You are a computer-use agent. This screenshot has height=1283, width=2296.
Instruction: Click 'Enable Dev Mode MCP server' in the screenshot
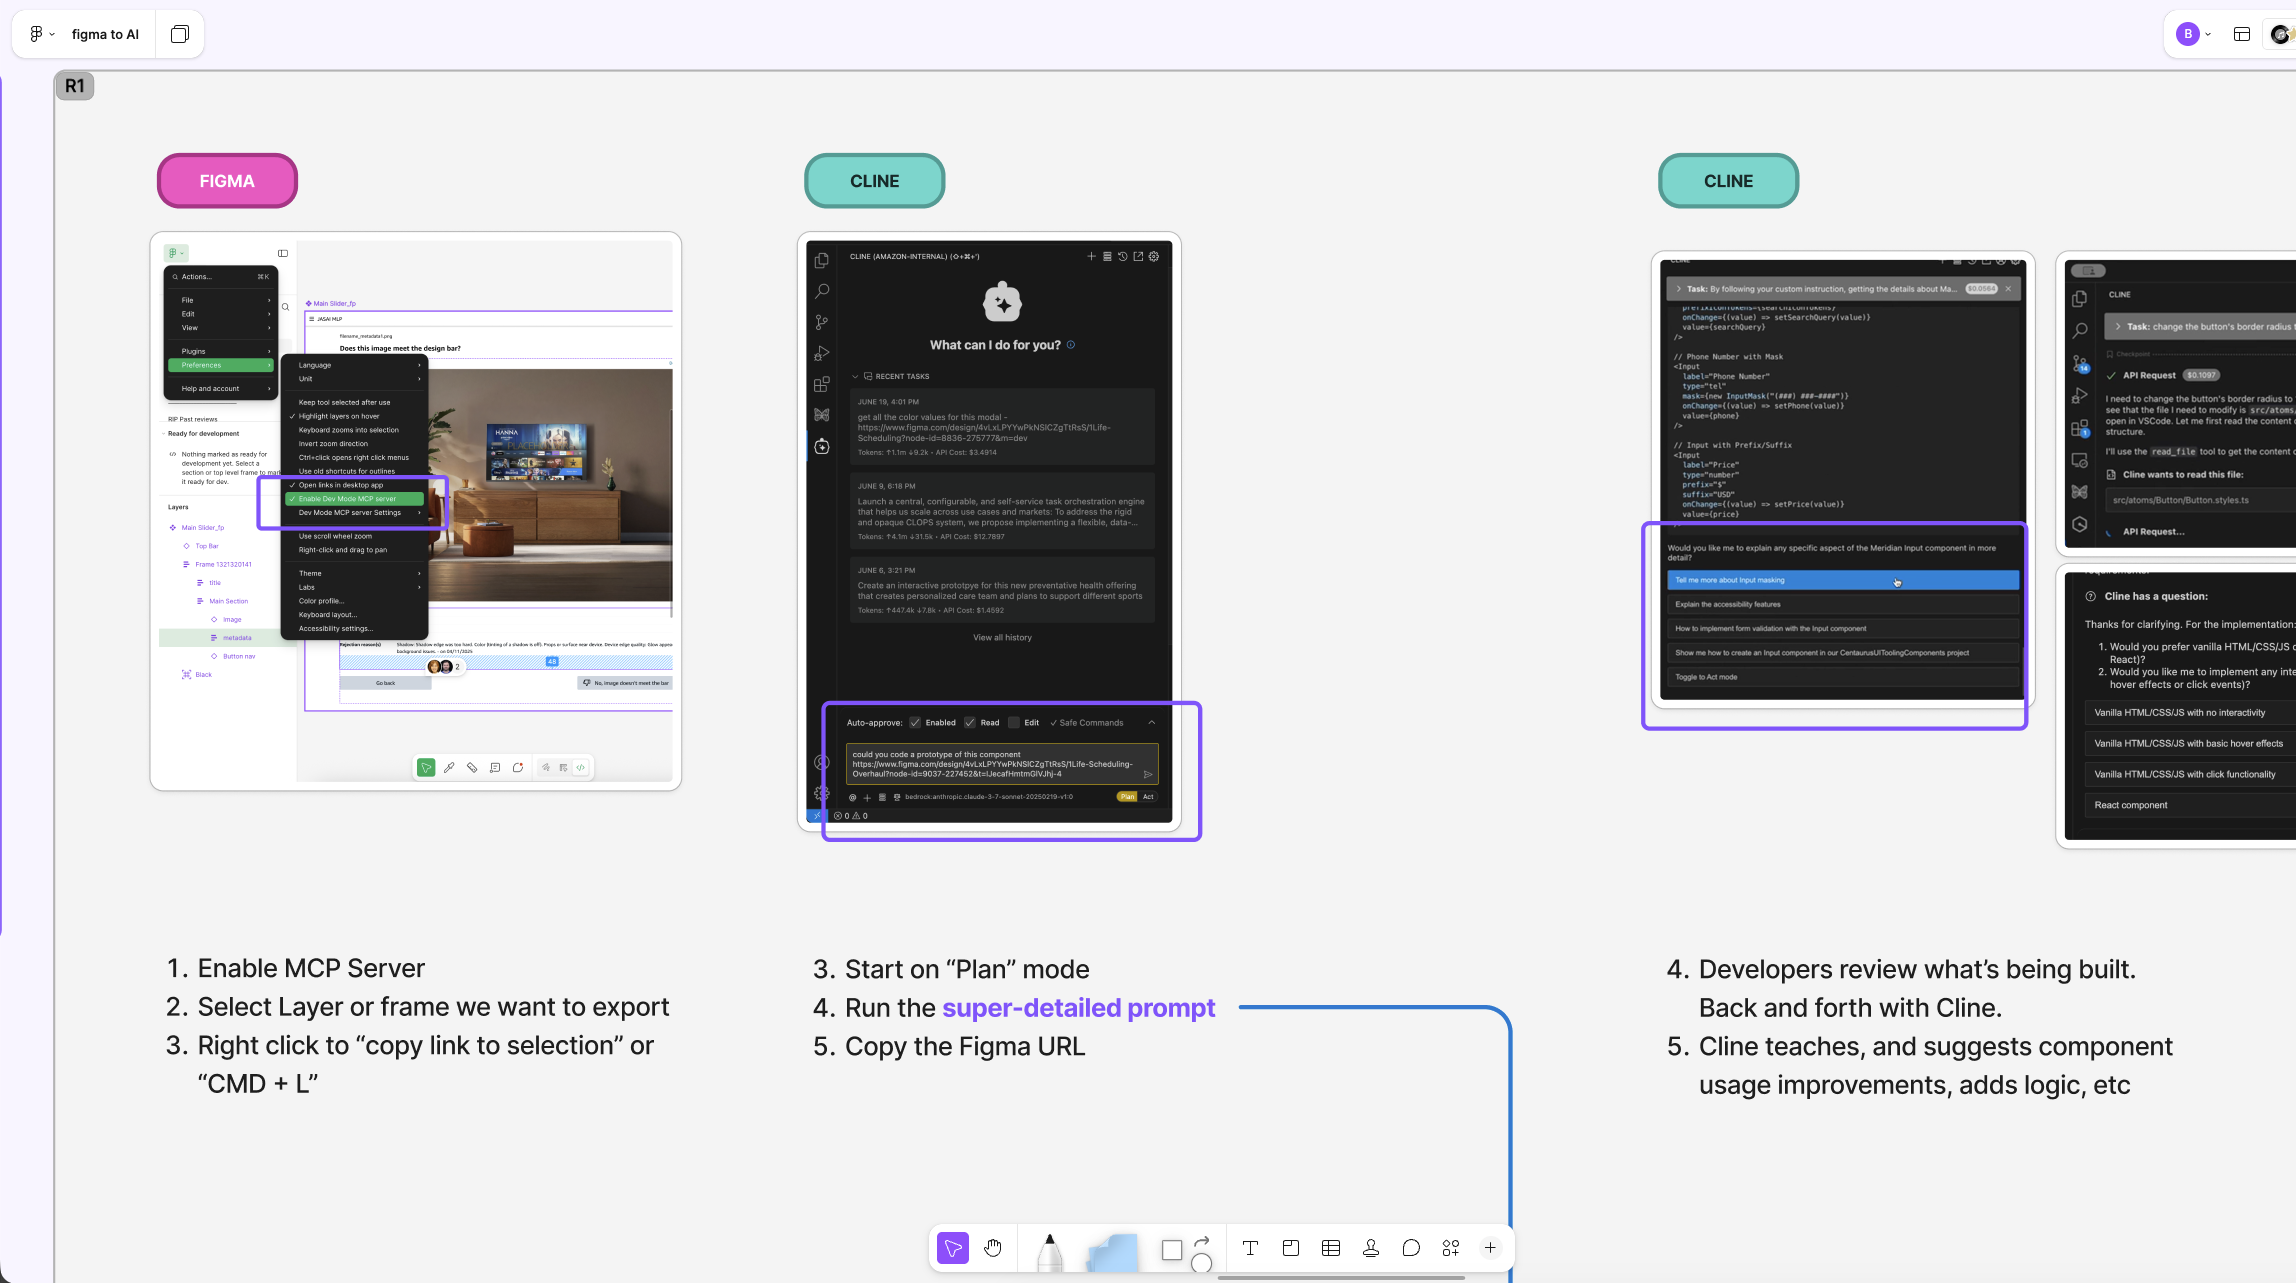pos(355,499)
